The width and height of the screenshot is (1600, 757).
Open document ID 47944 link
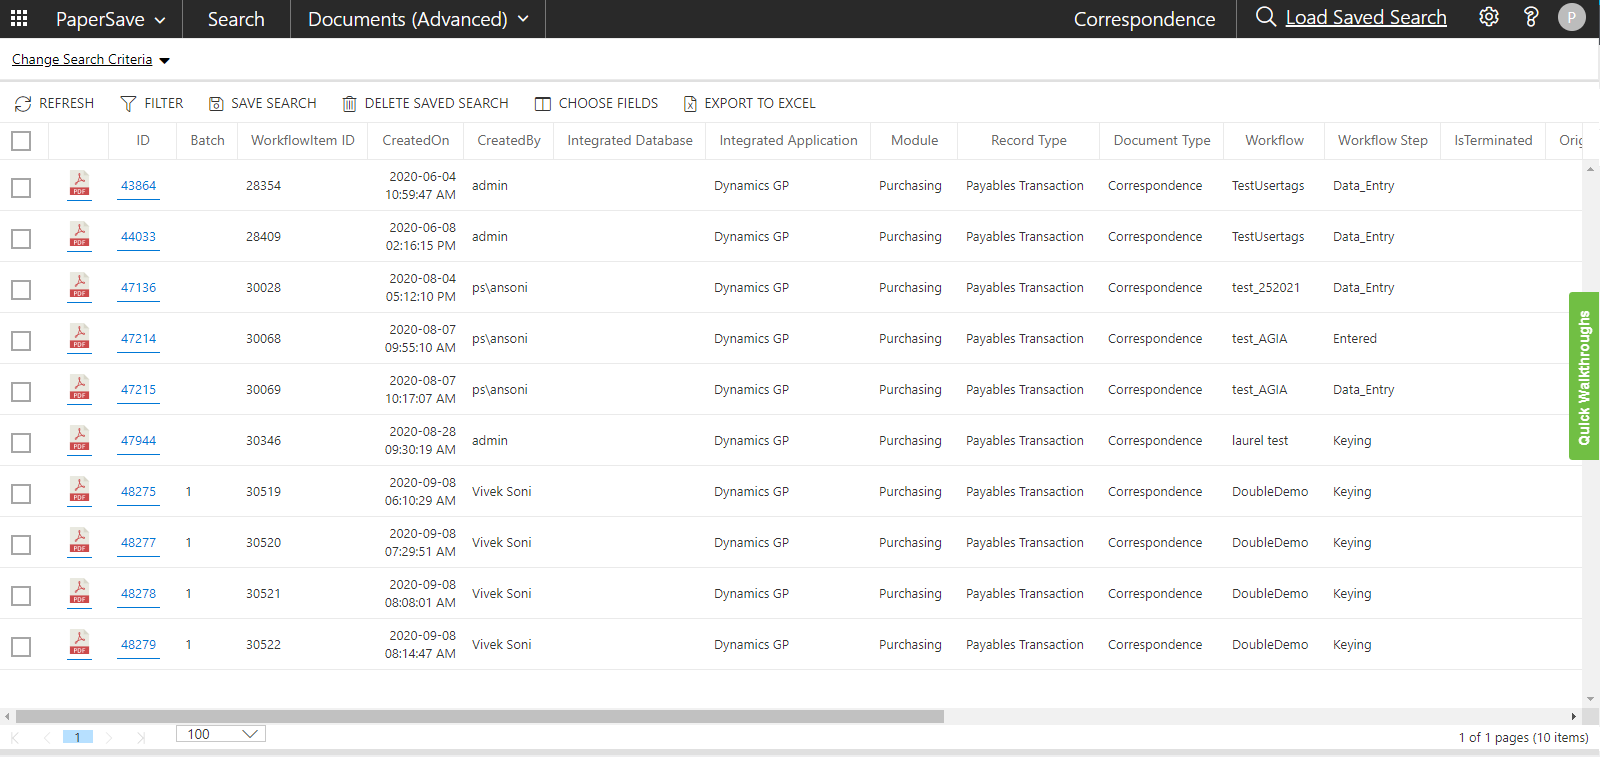pos(138,440)
